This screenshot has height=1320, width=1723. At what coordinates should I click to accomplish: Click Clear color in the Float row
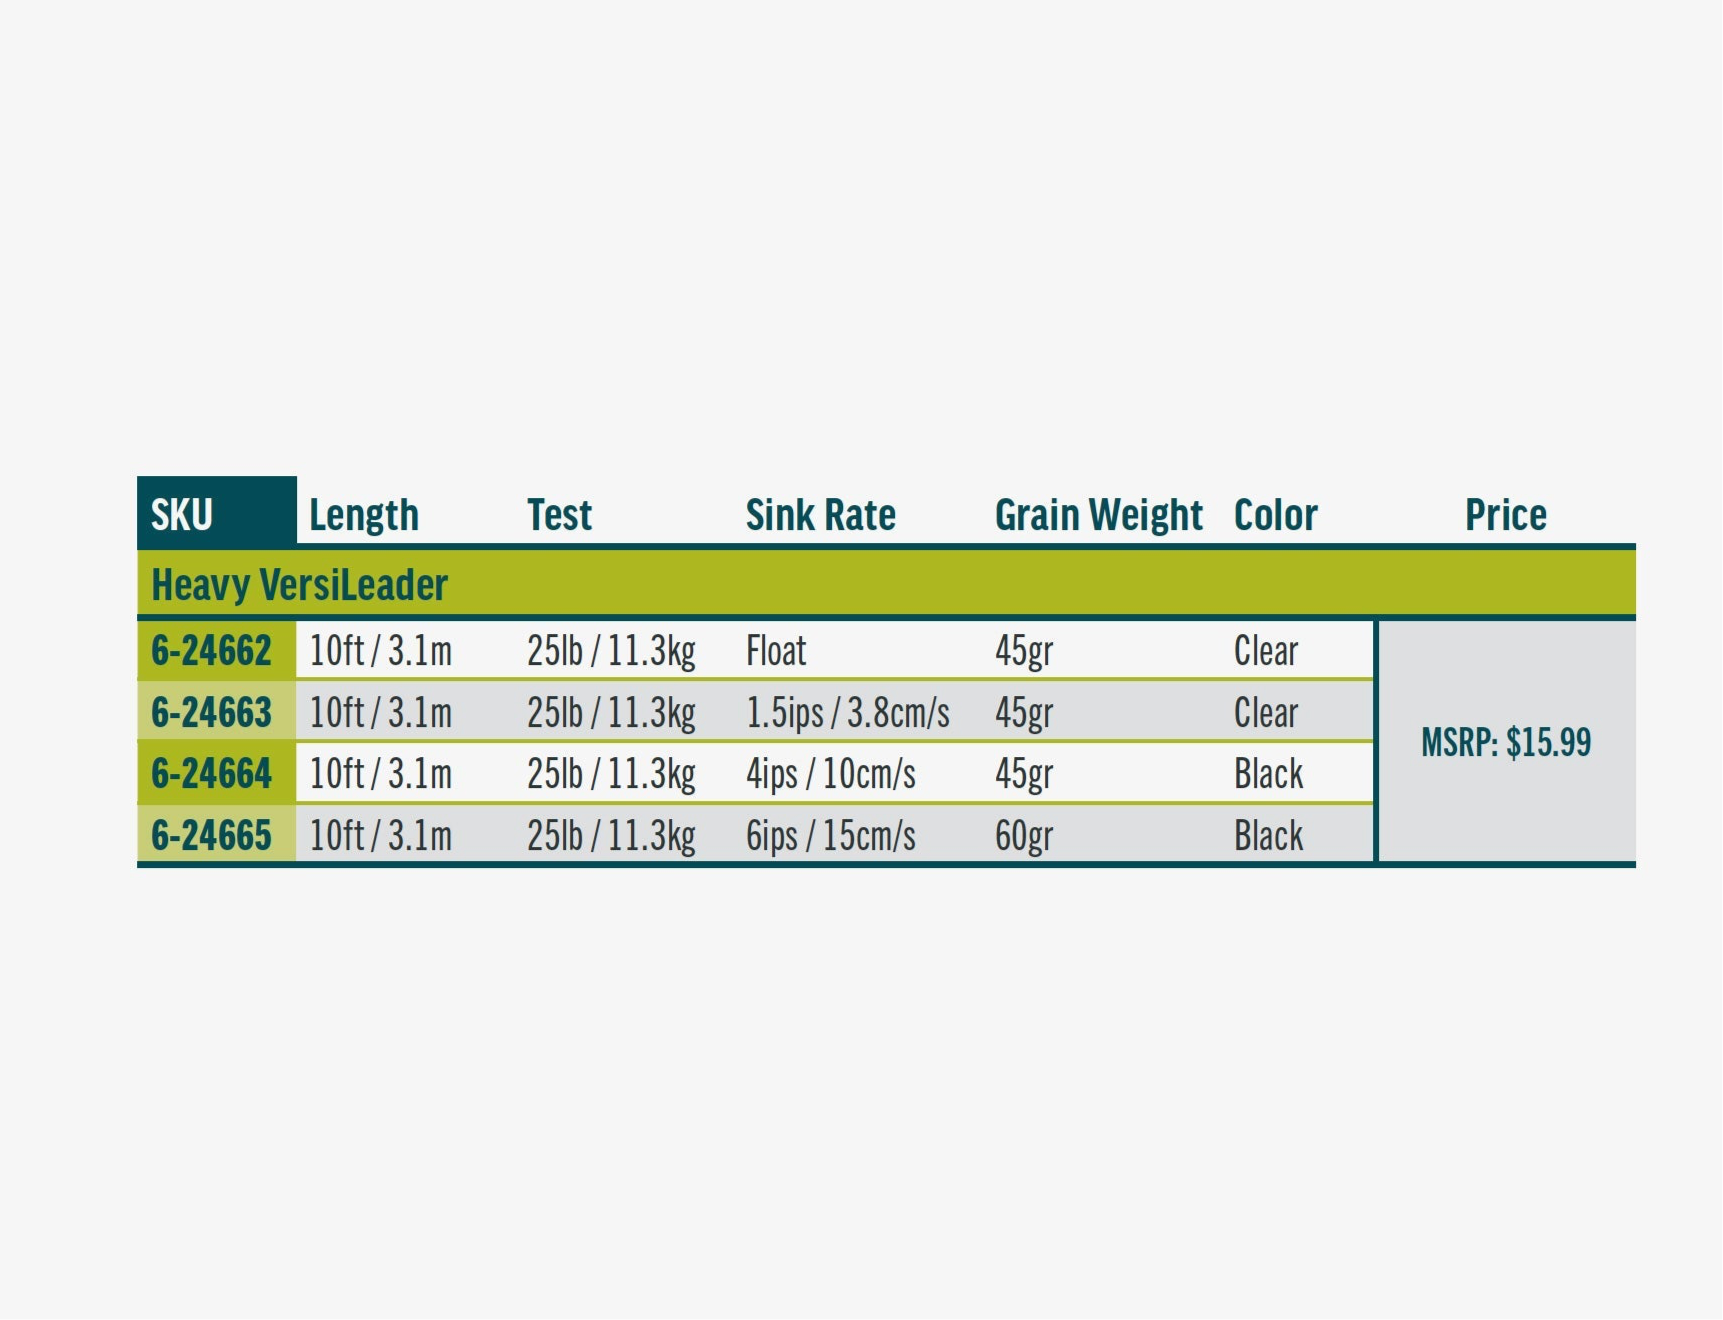click(x=1265, y=651)
